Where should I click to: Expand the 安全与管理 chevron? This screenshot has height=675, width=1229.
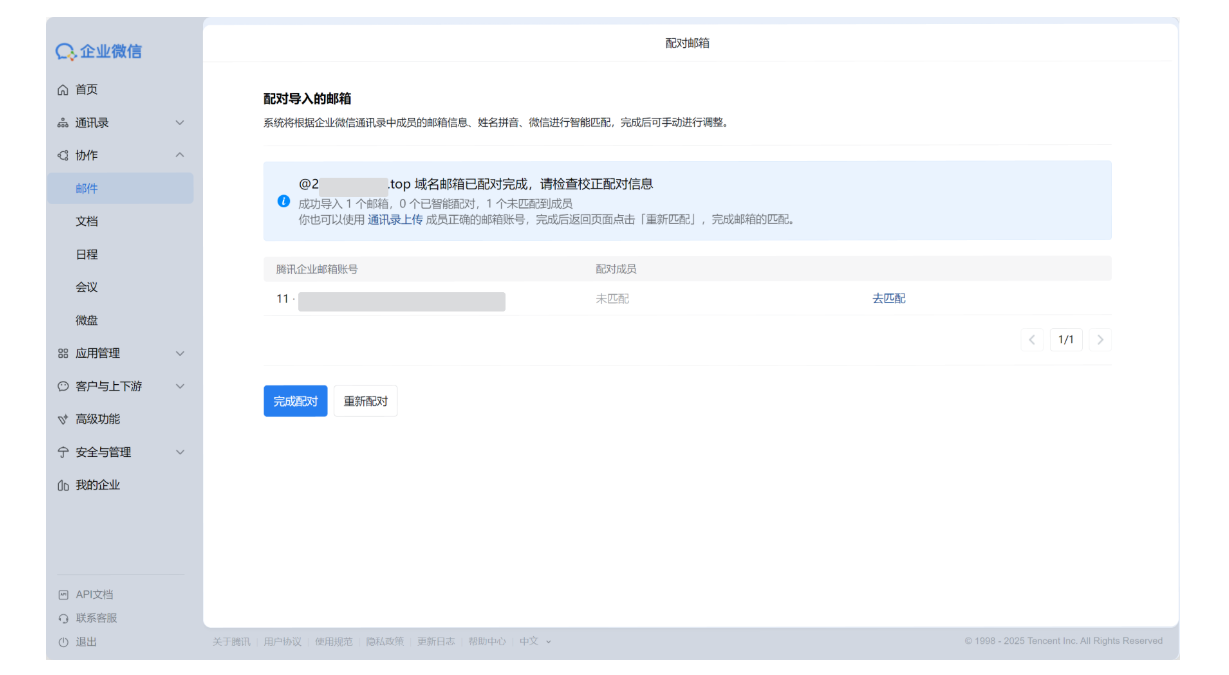click(x=180, y=452)
